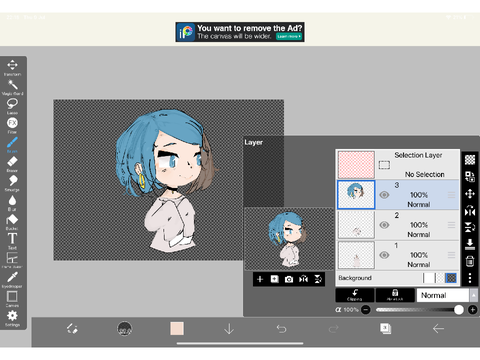Tap the layer 1 reorder handle
This screenshot has width=480, height=360.
451,255
